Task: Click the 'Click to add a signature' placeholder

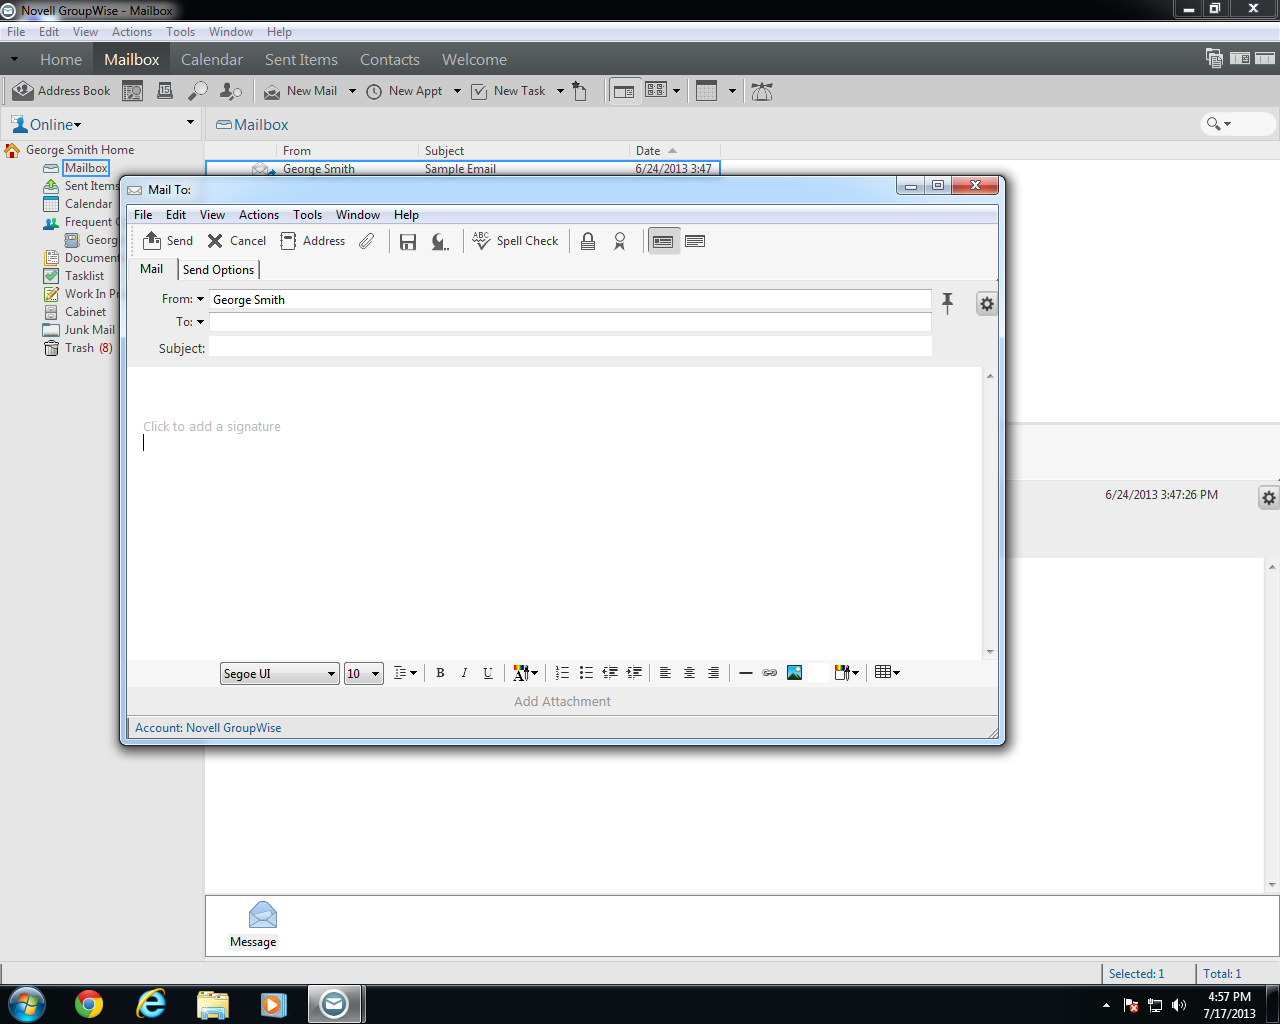Action: [x=212, y=427]
